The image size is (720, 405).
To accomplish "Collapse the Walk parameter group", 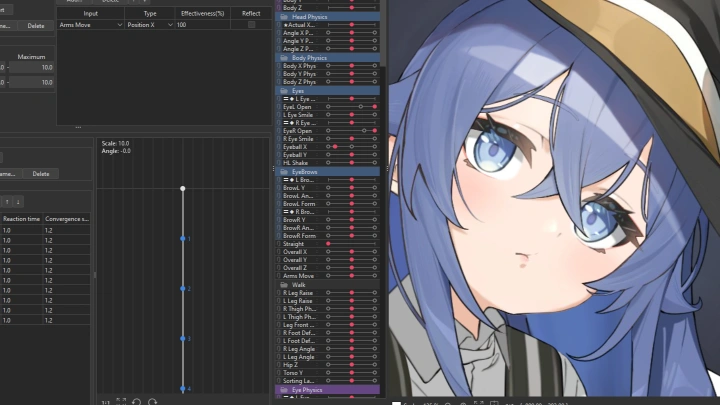I will (x=327, y=285).
